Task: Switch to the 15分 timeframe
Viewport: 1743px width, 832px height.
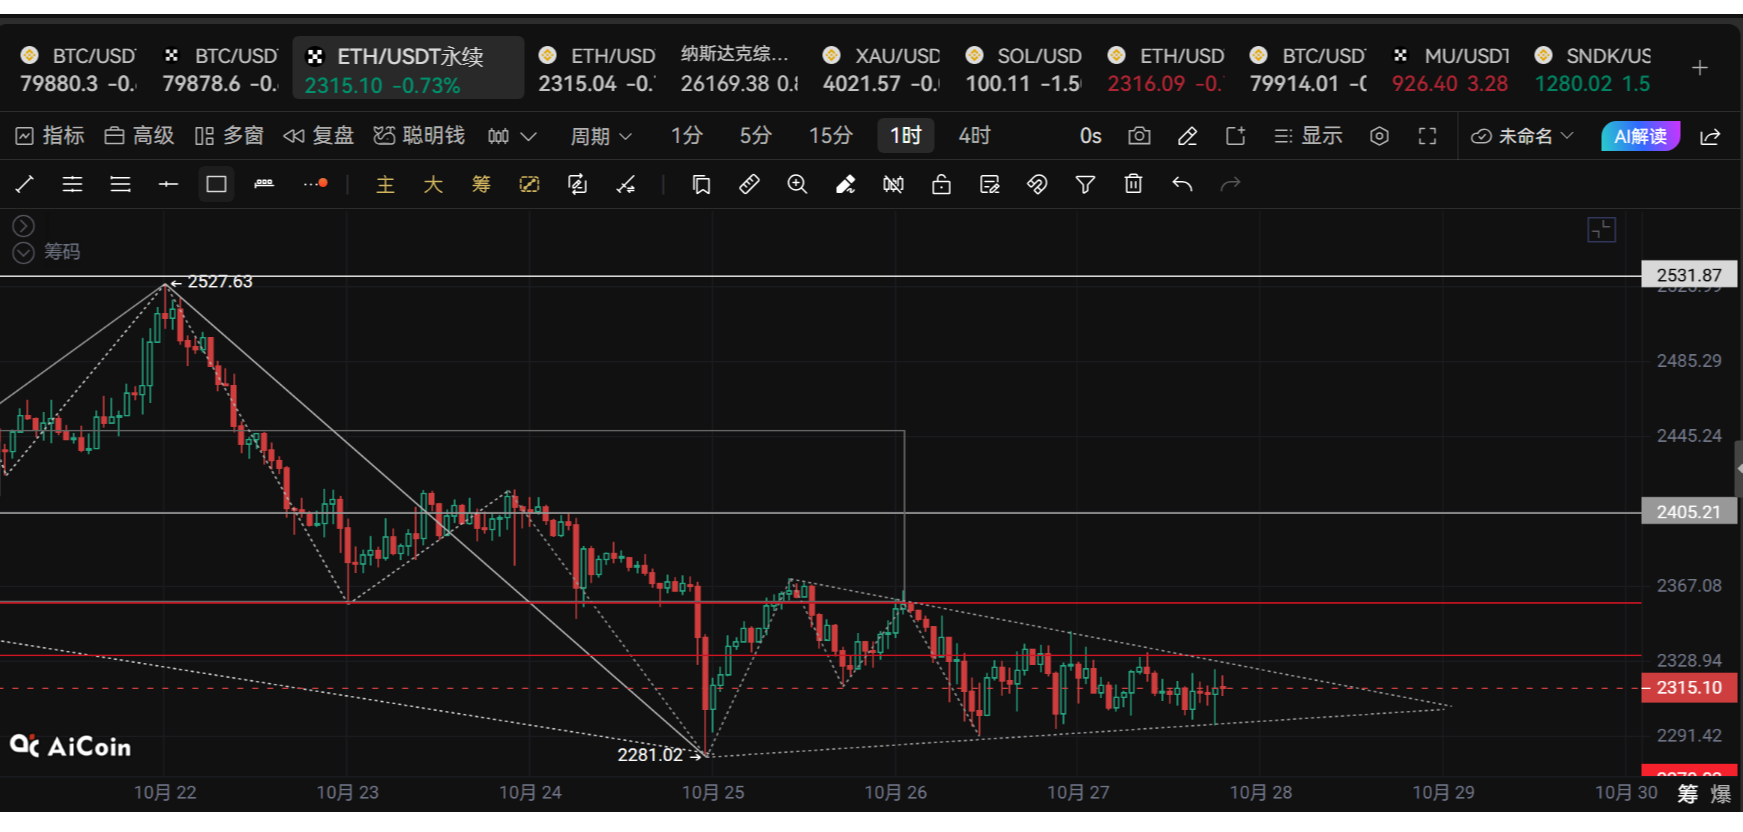Action: [x=830, y=136]
